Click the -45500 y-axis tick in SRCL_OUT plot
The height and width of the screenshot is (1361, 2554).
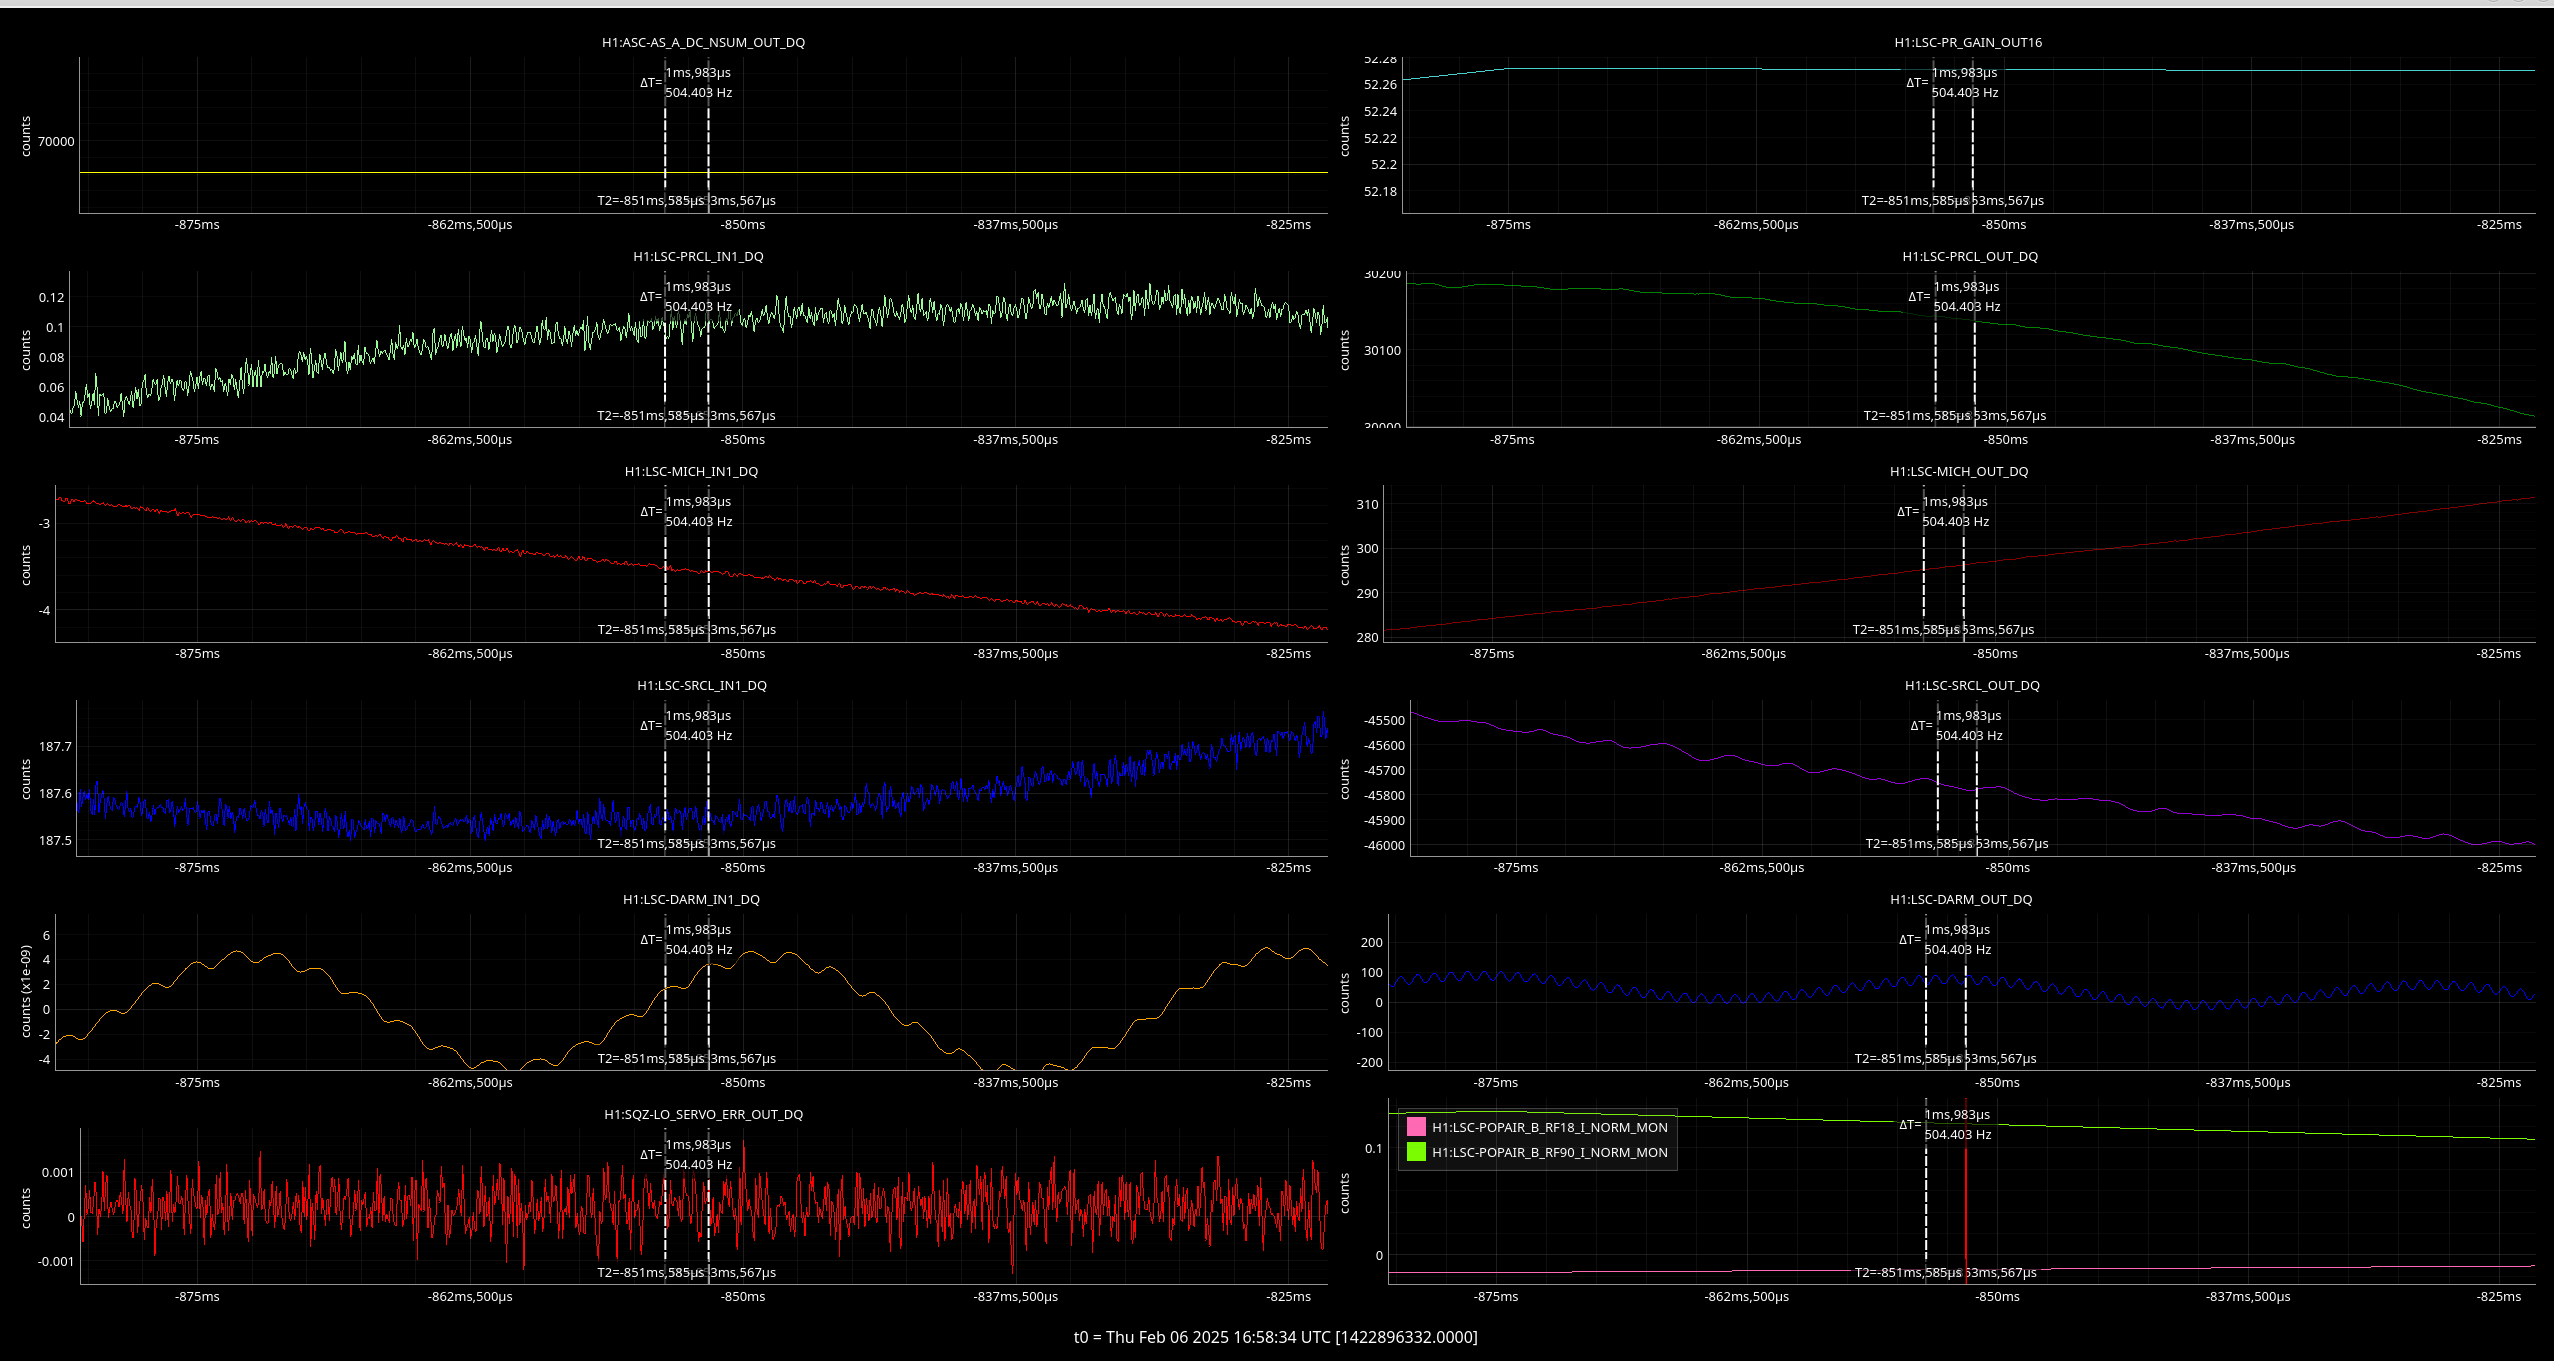click(x=1384, y=721)
